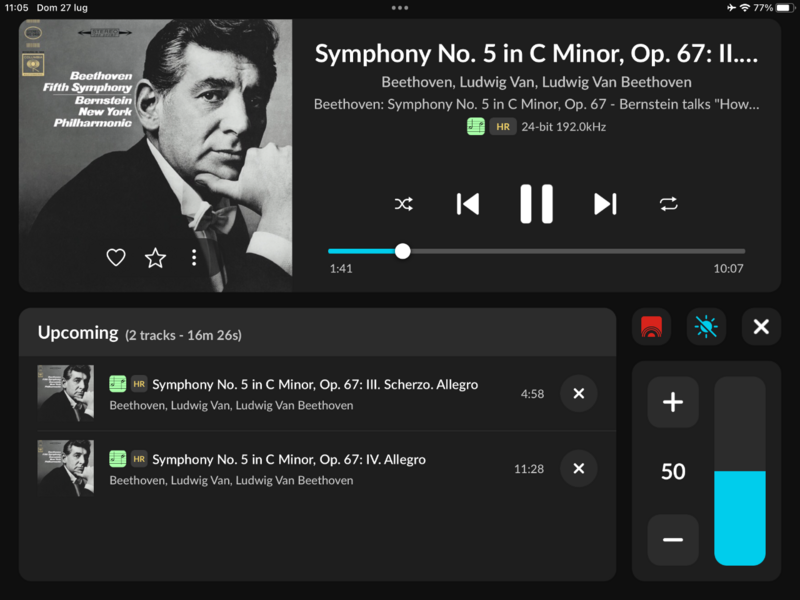The image size is (800, 600).
Task: Remove III. Scherzo. Allegro from upcoming queue
Action: (578, 394)
